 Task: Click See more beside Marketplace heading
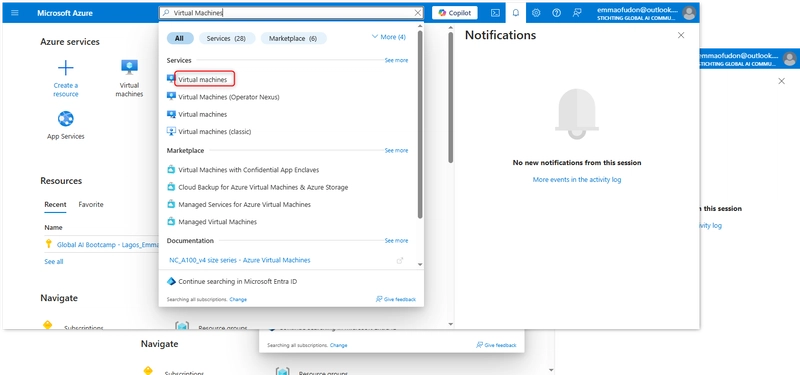(396, 151)
